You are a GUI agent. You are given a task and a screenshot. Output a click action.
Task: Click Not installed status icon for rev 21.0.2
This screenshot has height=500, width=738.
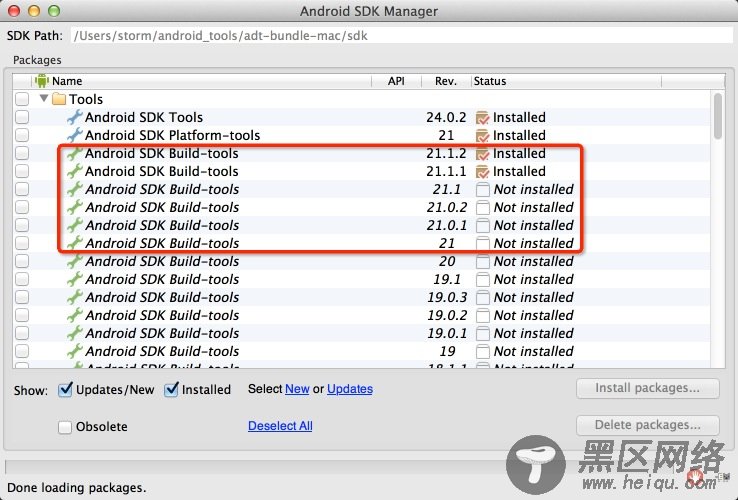click(482, 208)
